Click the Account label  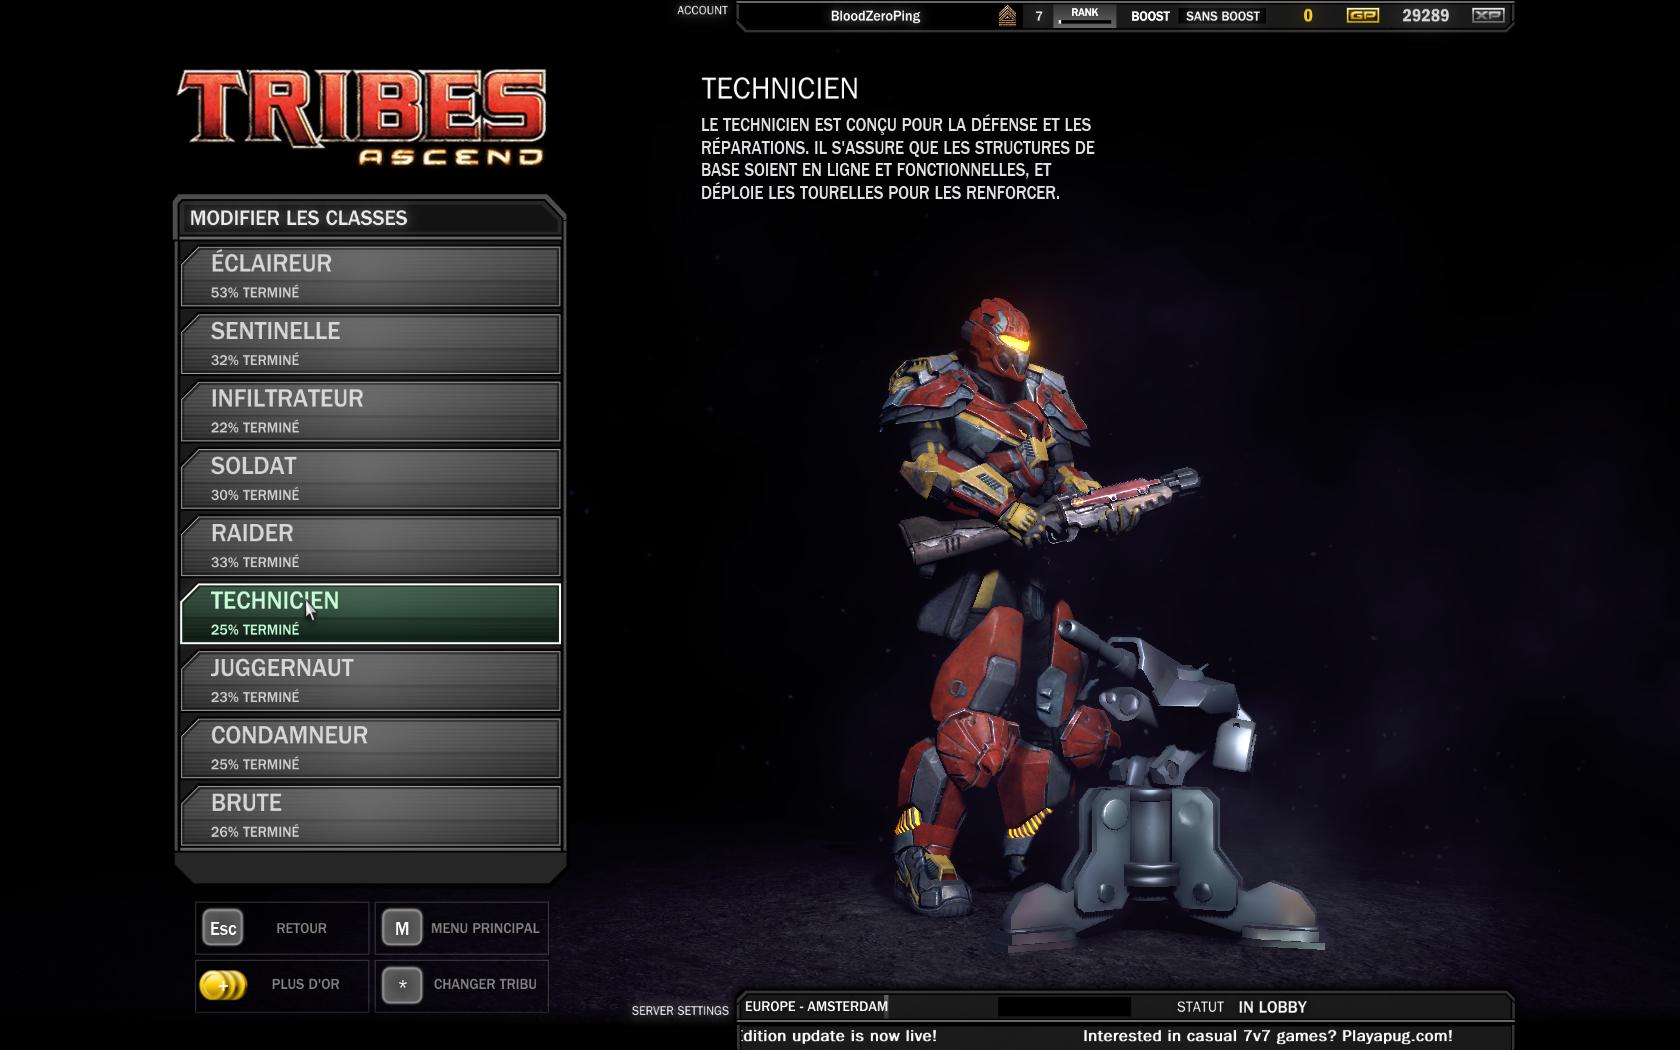coord(702,10)
